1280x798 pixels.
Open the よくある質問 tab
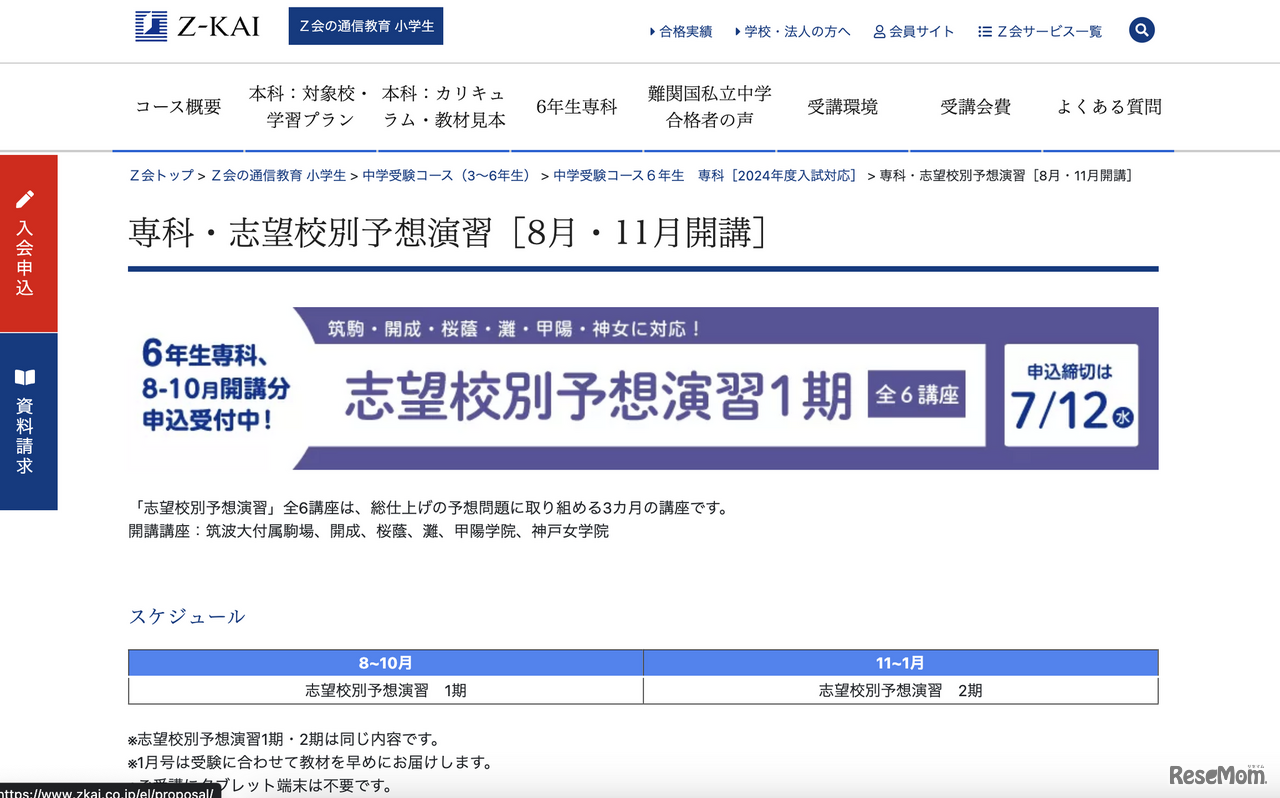point(1108,106)
